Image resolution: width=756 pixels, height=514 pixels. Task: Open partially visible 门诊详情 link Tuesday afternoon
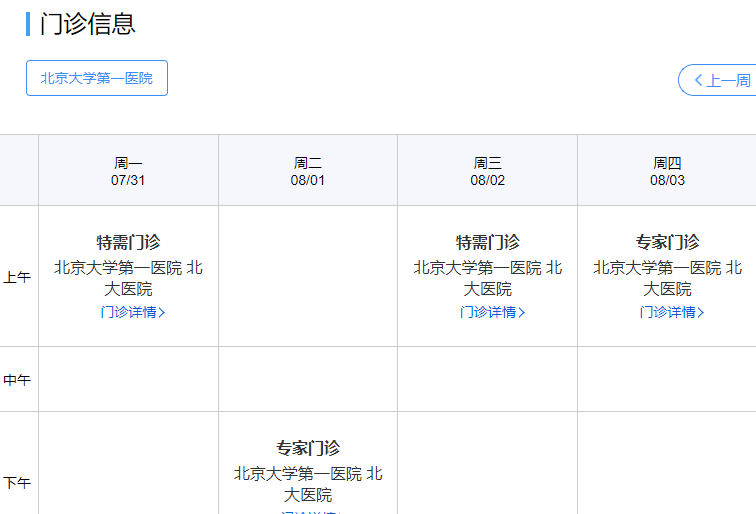click(x=308, y=511)
